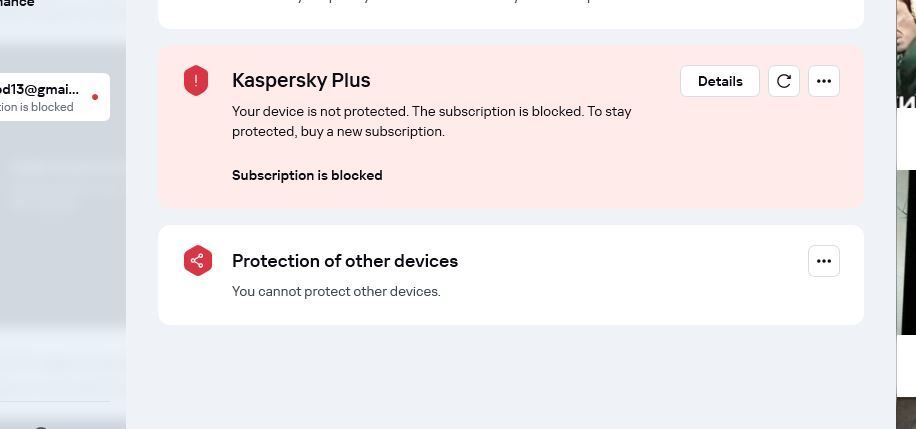Click the red alert dot beside the account

pyautogui.click(x=95, y=97)
